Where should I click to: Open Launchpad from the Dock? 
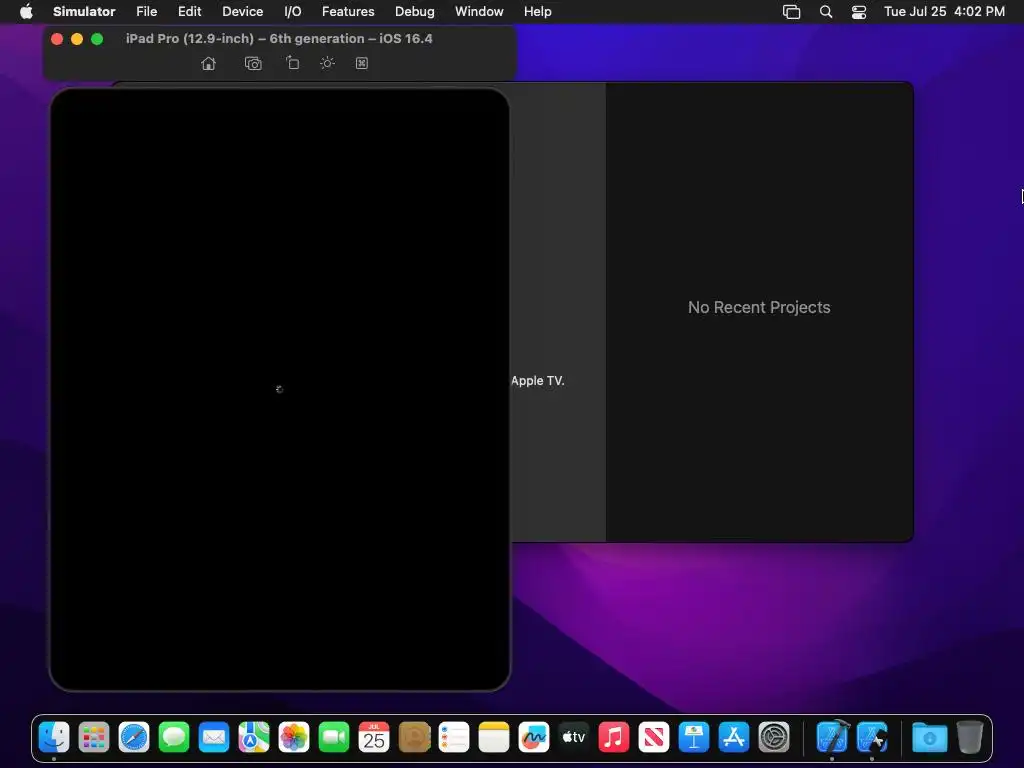(94, 737)
